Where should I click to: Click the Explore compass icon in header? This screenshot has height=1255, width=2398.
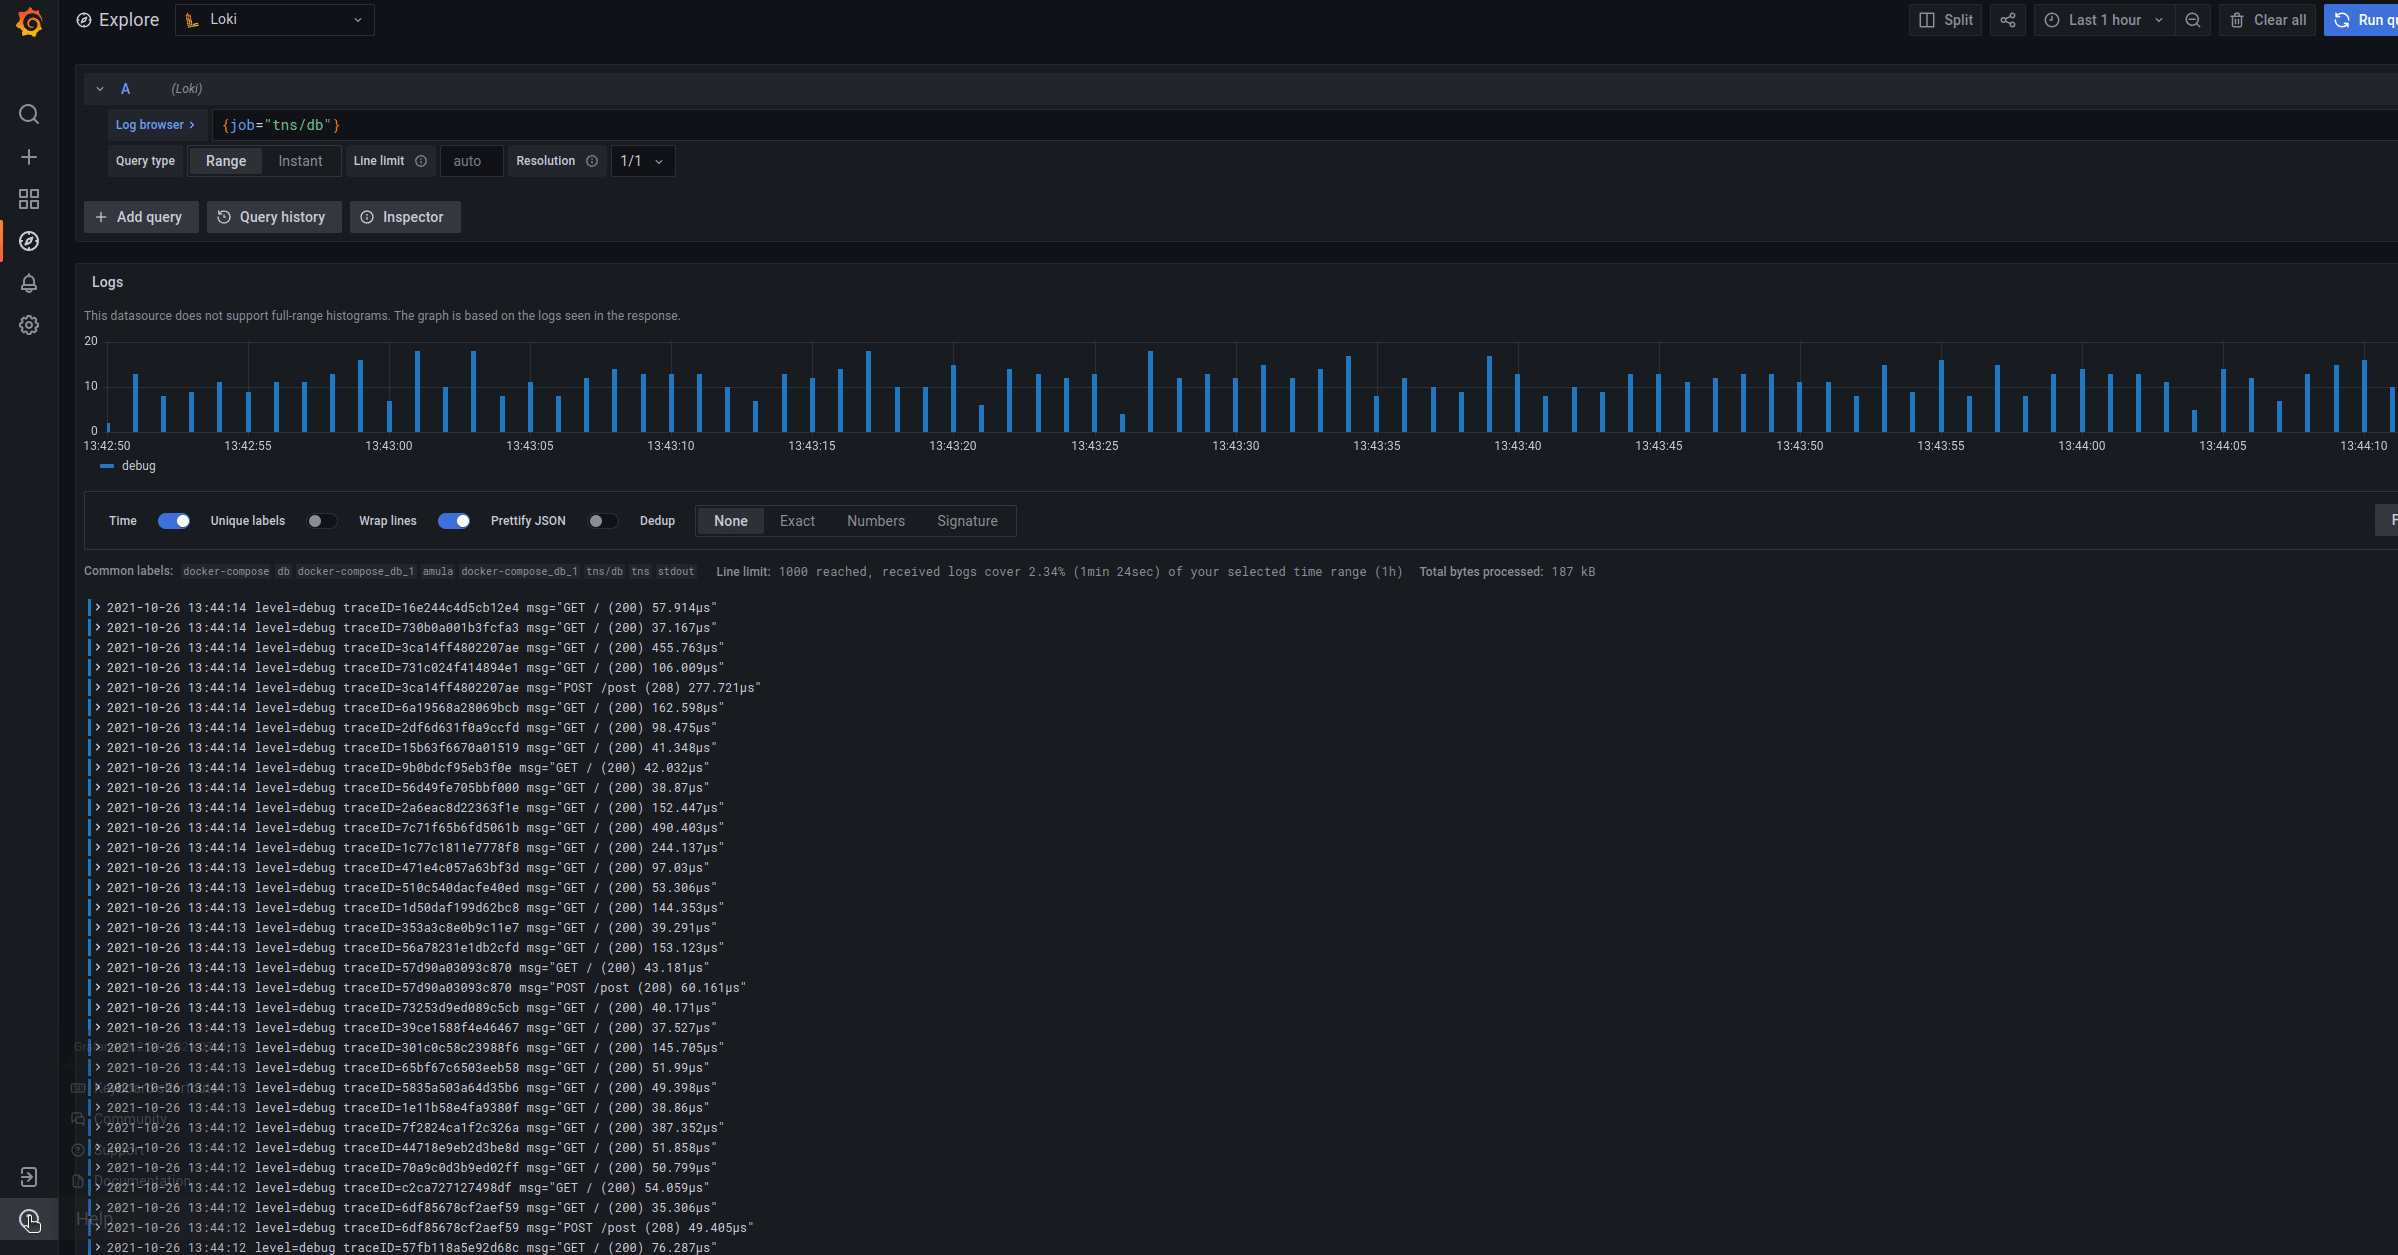point(84,20)
